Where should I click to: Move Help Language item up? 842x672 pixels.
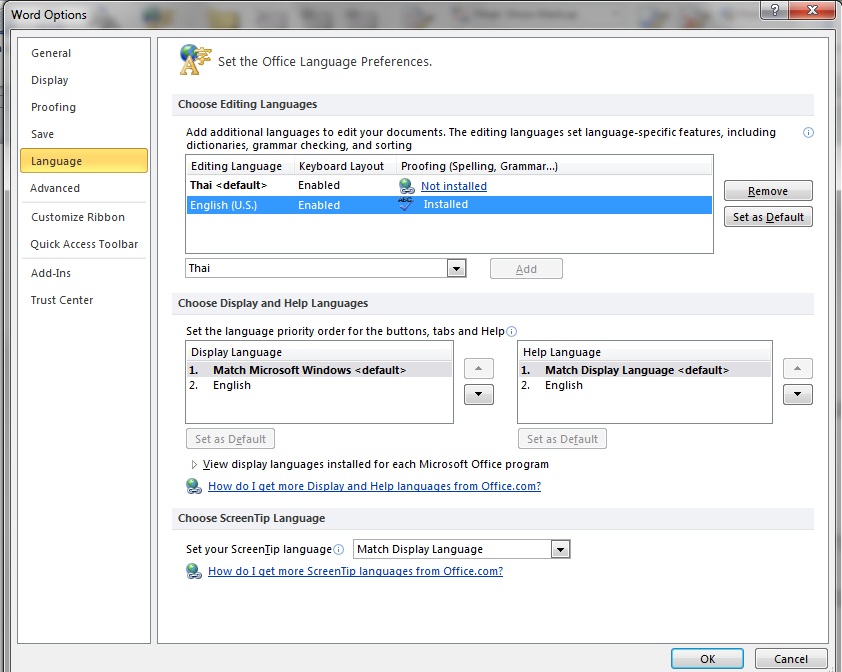click(797, 368)
